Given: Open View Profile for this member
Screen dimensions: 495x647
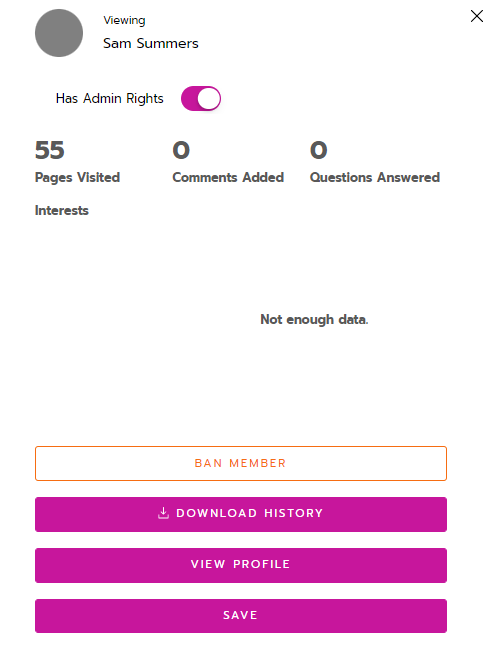Looking at the screenshot, I should (241, 565).
